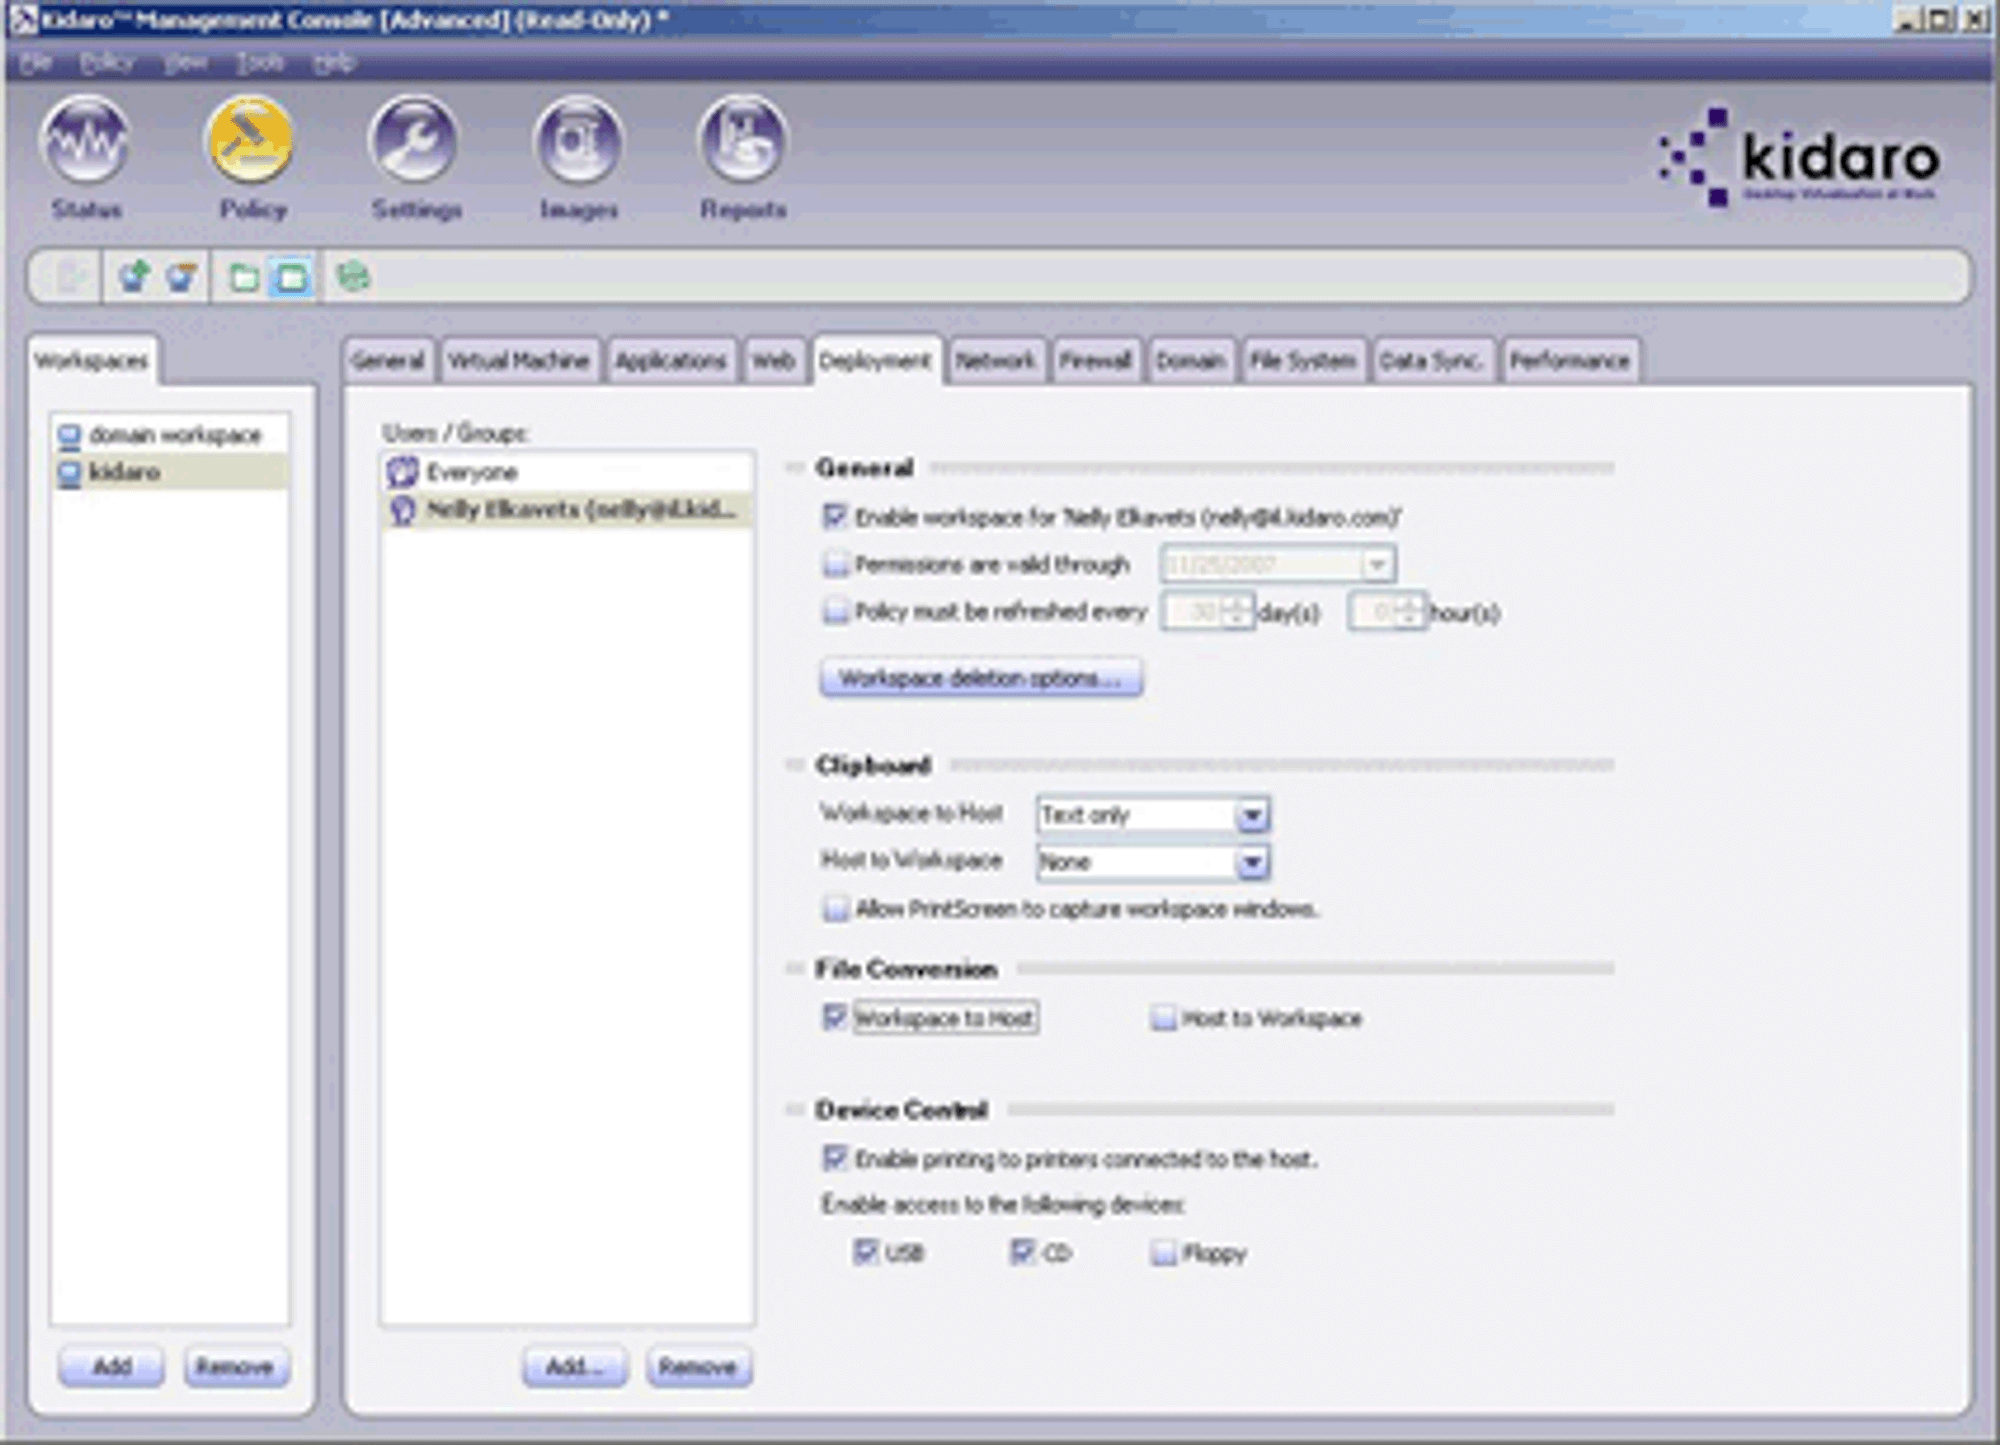Toggle CD device access checkbox
This screenshot has height=1445, width=2000.
pos(1022,1251)
